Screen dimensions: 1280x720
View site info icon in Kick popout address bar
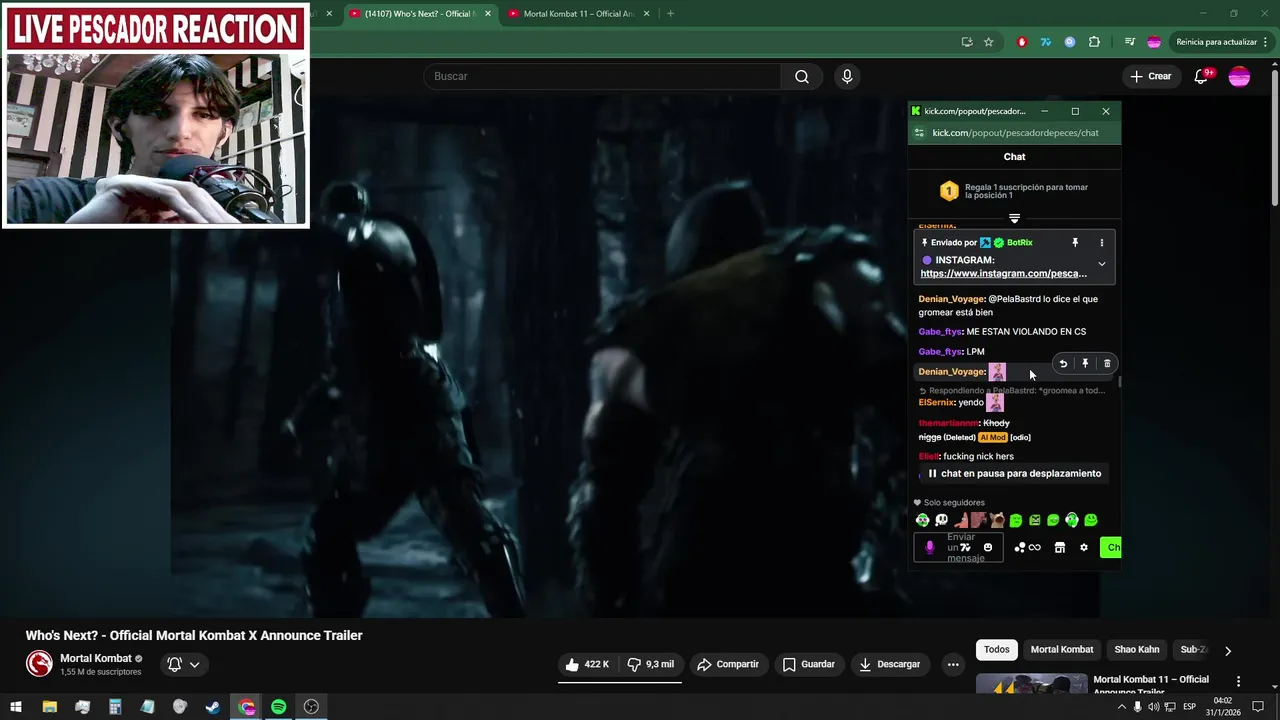coord(920,133)
